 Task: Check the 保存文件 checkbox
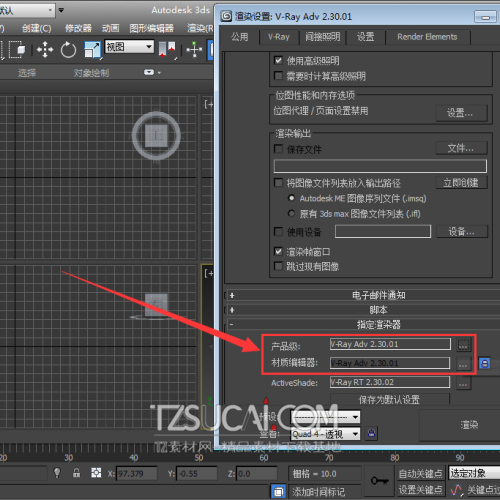278,149
